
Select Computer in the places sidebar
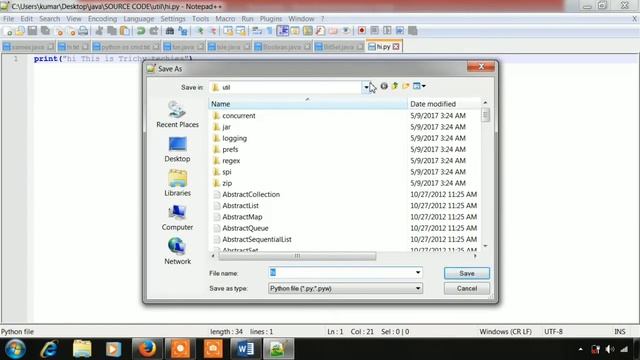(178, 218)
